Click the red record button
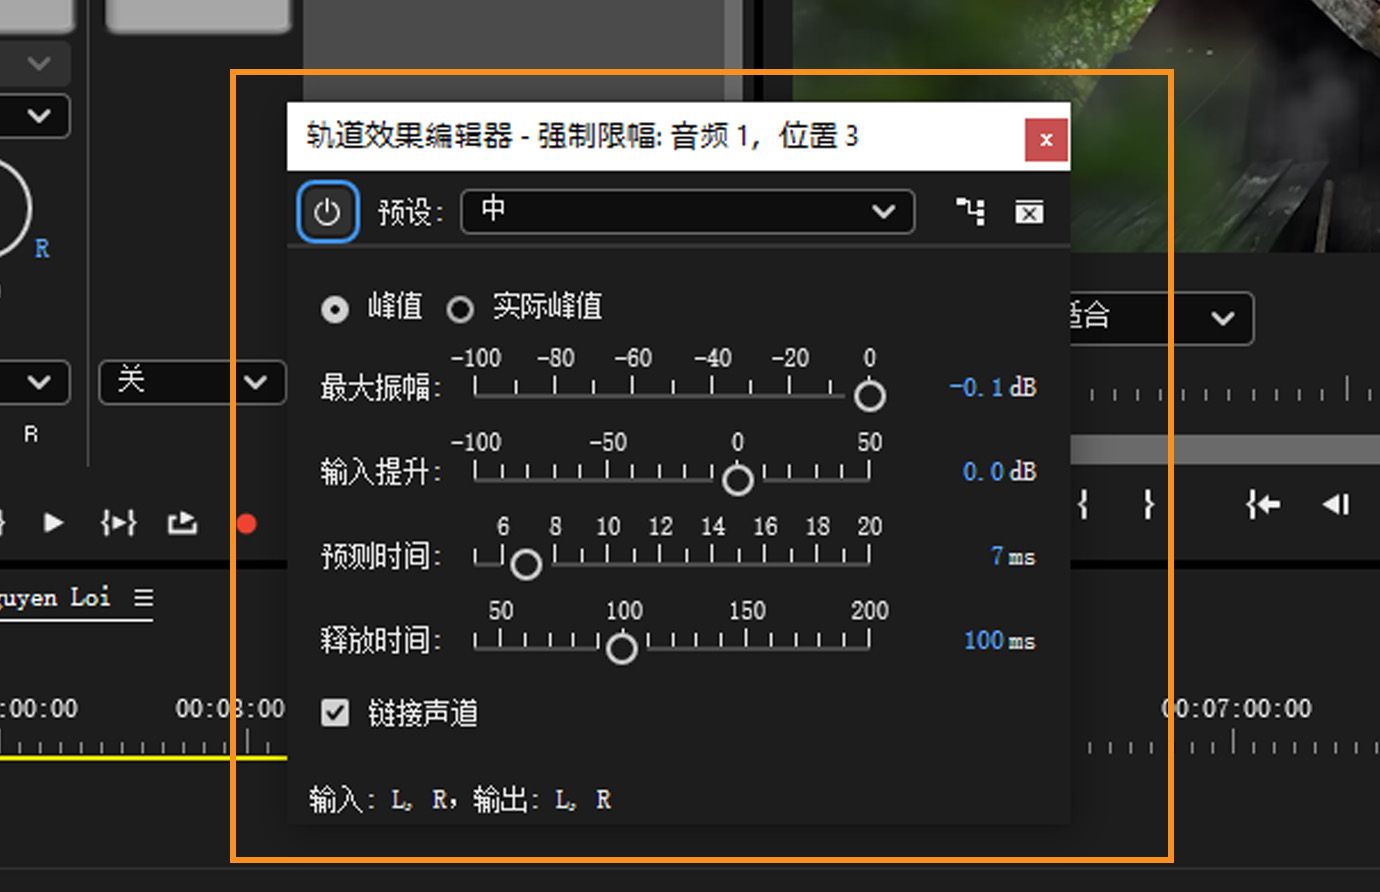The width and height of the screenshot is (1380, 892). pyautogui.click(x=246, y=522)
